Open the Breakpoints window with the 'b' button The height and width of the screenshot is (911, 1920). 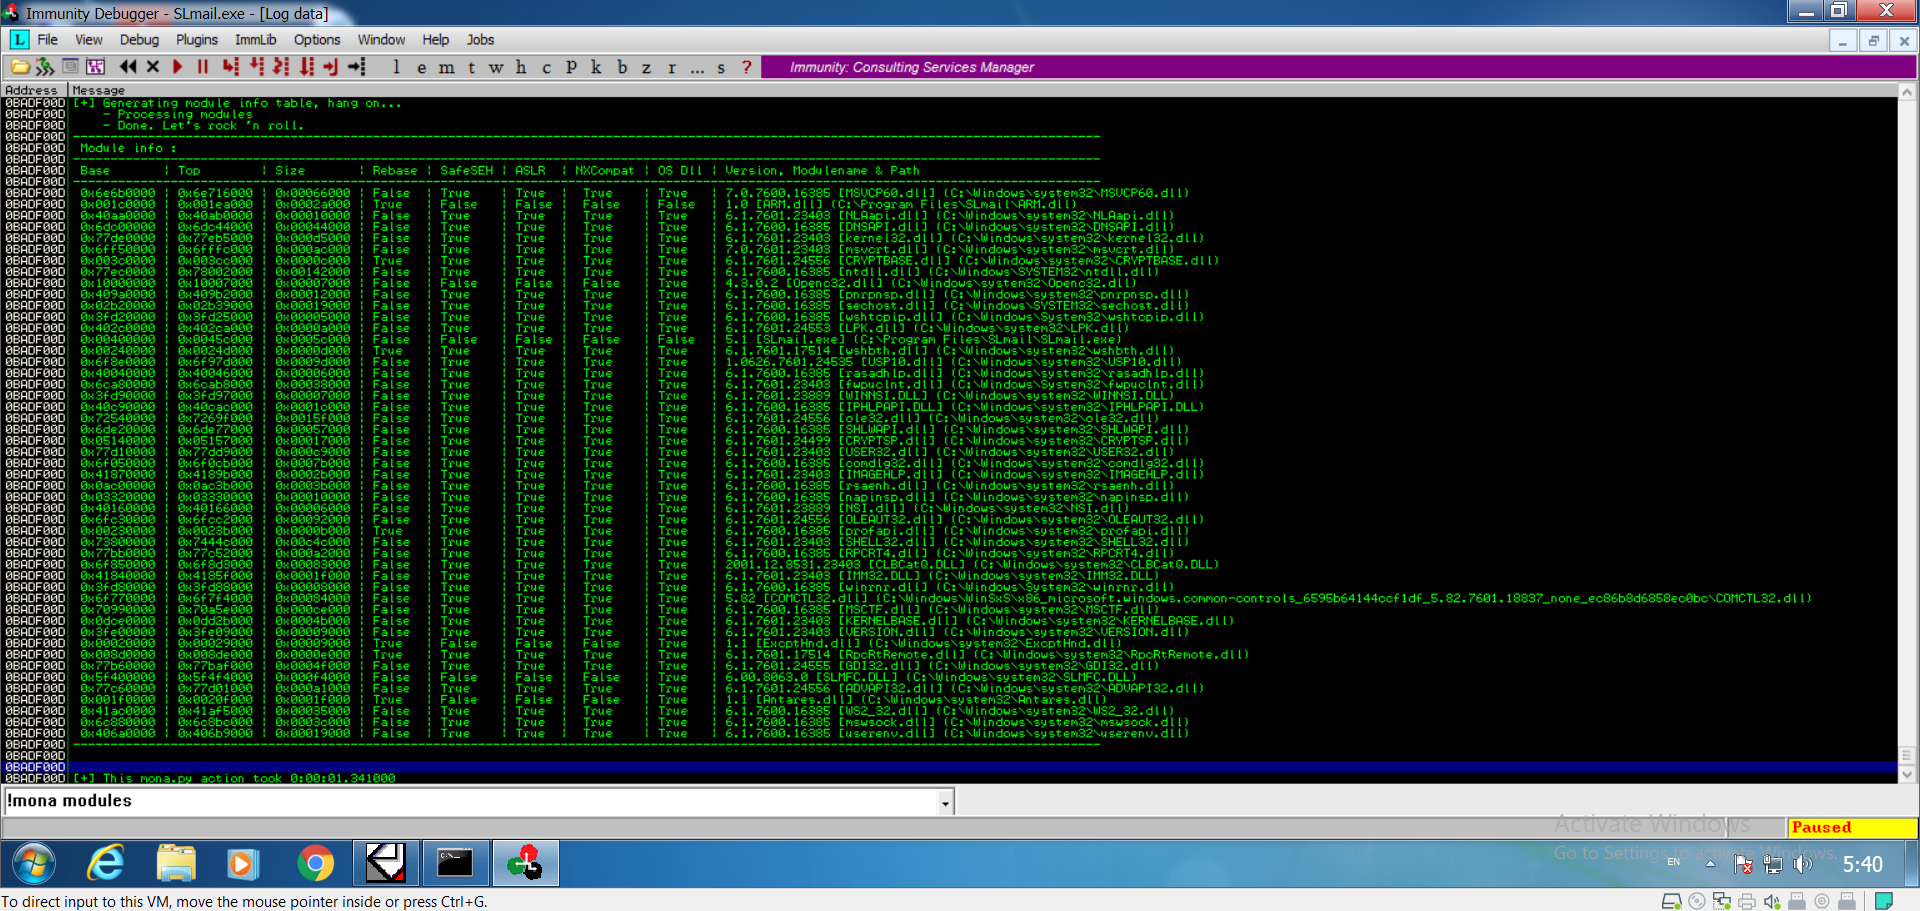pyautogui.click(x=622, y=67)
